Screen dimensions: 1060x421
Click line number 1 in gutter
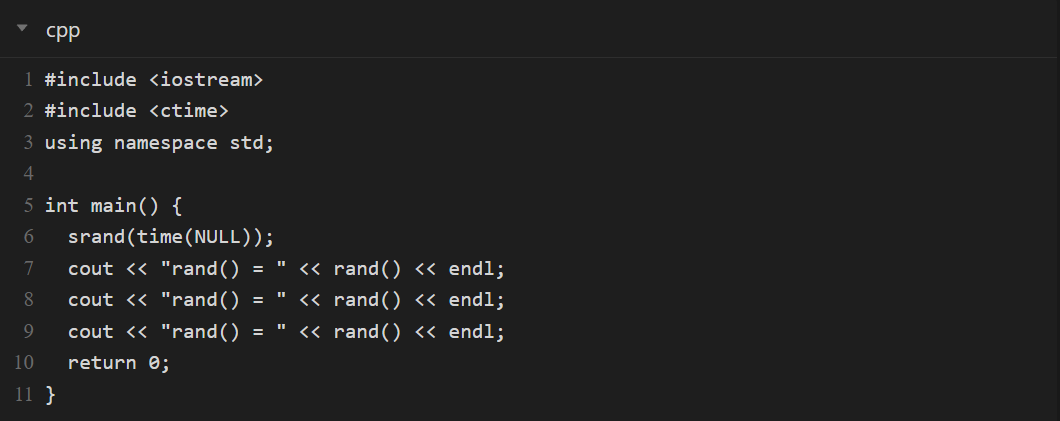click(x=29, y=80)
